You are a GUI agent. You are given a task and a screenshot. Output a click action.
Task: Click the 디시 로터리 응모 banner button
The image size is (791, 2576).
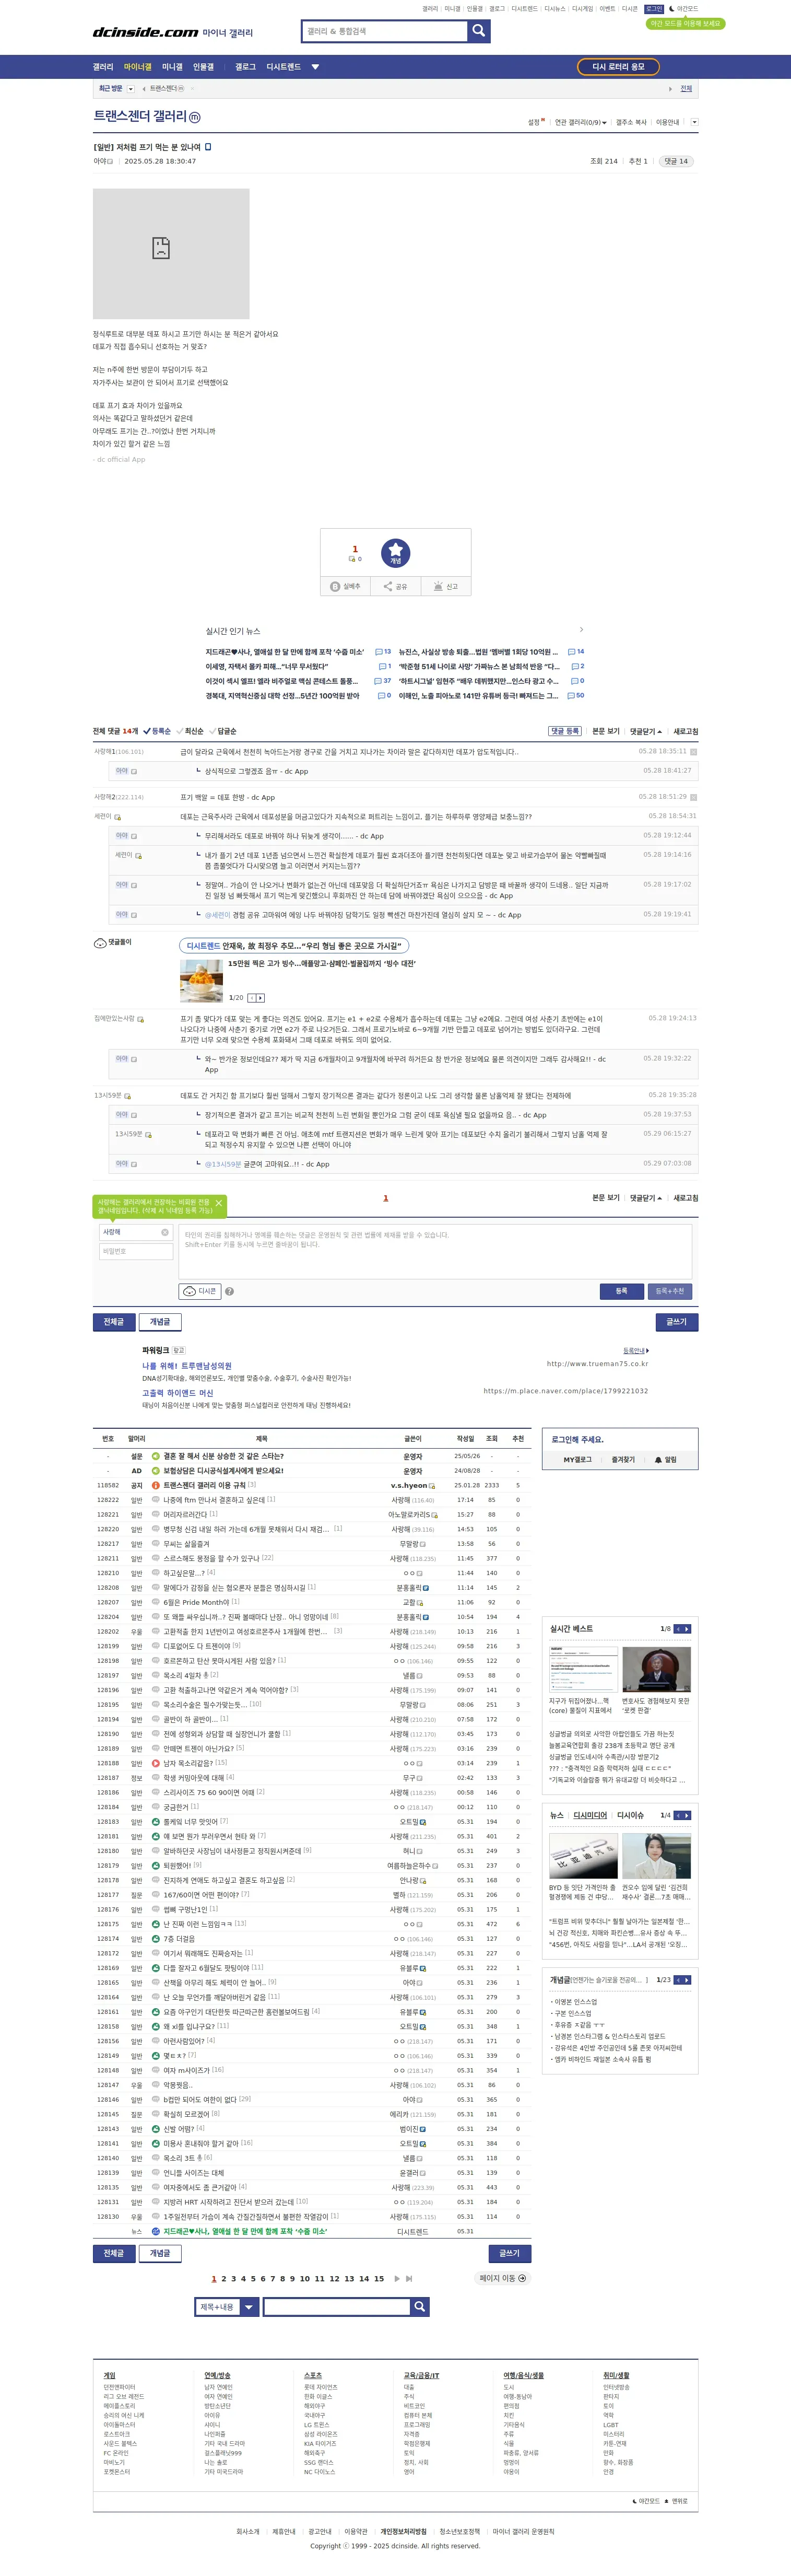[618, 67]
